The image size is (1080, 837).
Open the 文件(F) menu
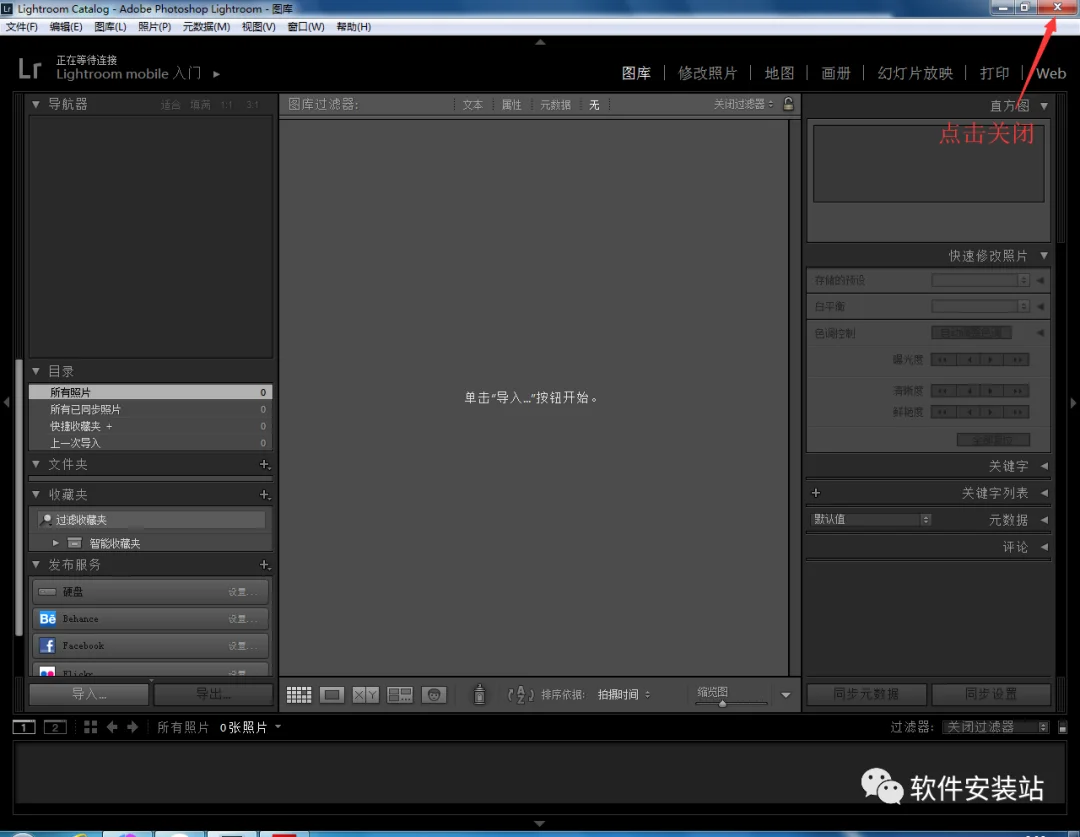(x=22, y=27)
